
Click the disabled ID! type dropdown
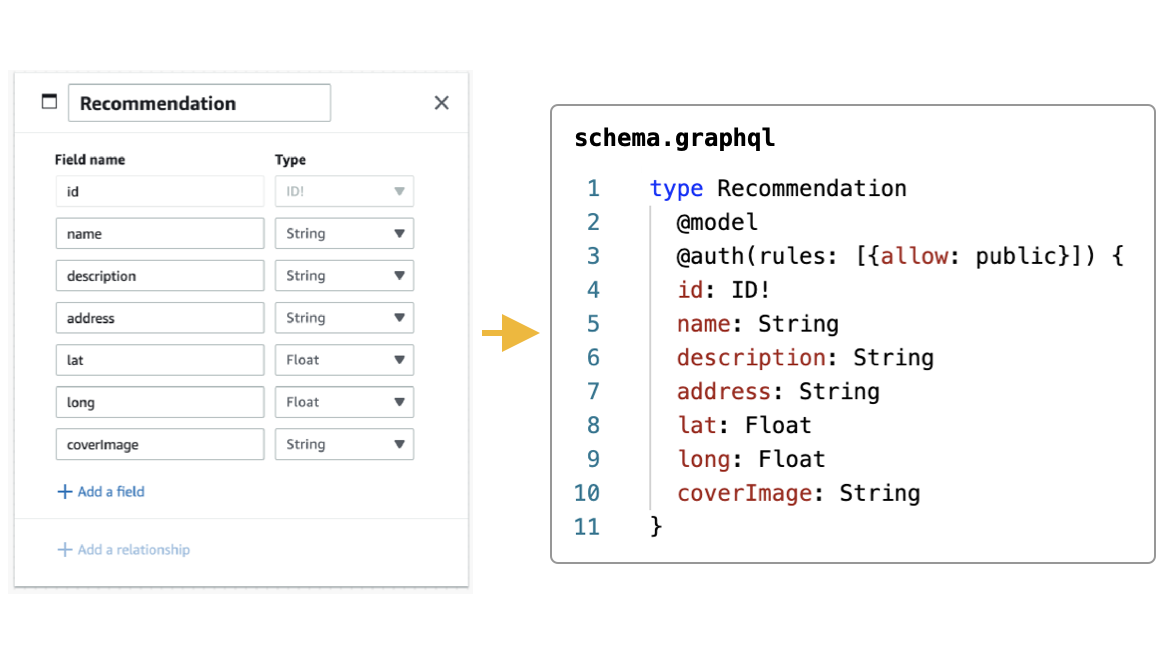(x=344, y=191)
